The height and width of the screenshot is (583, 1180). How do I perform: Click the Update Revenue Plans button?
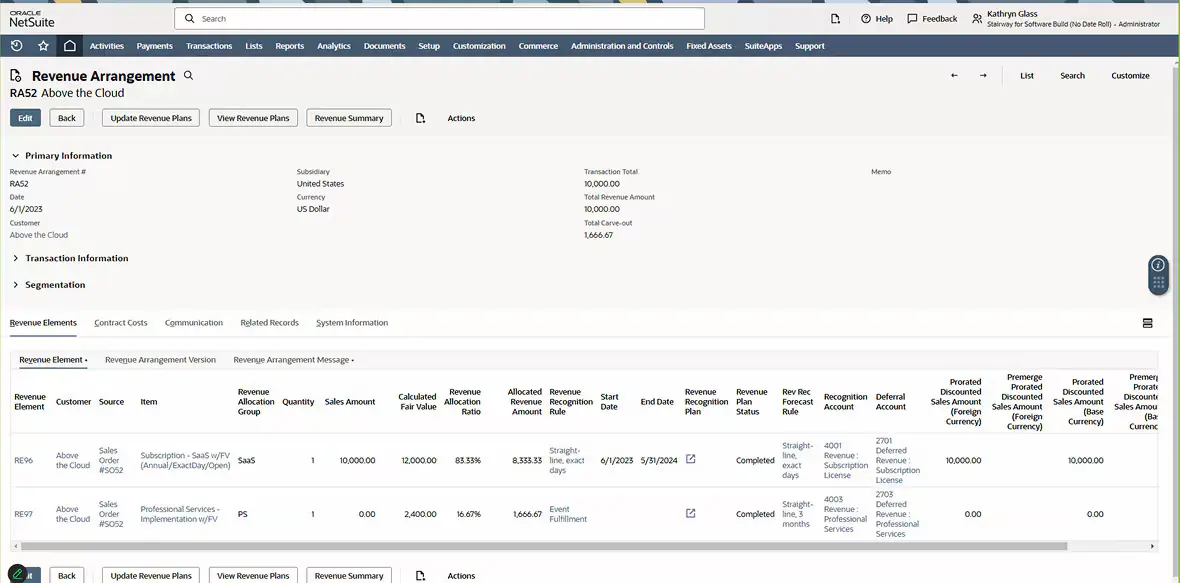(x=150, y=117)
